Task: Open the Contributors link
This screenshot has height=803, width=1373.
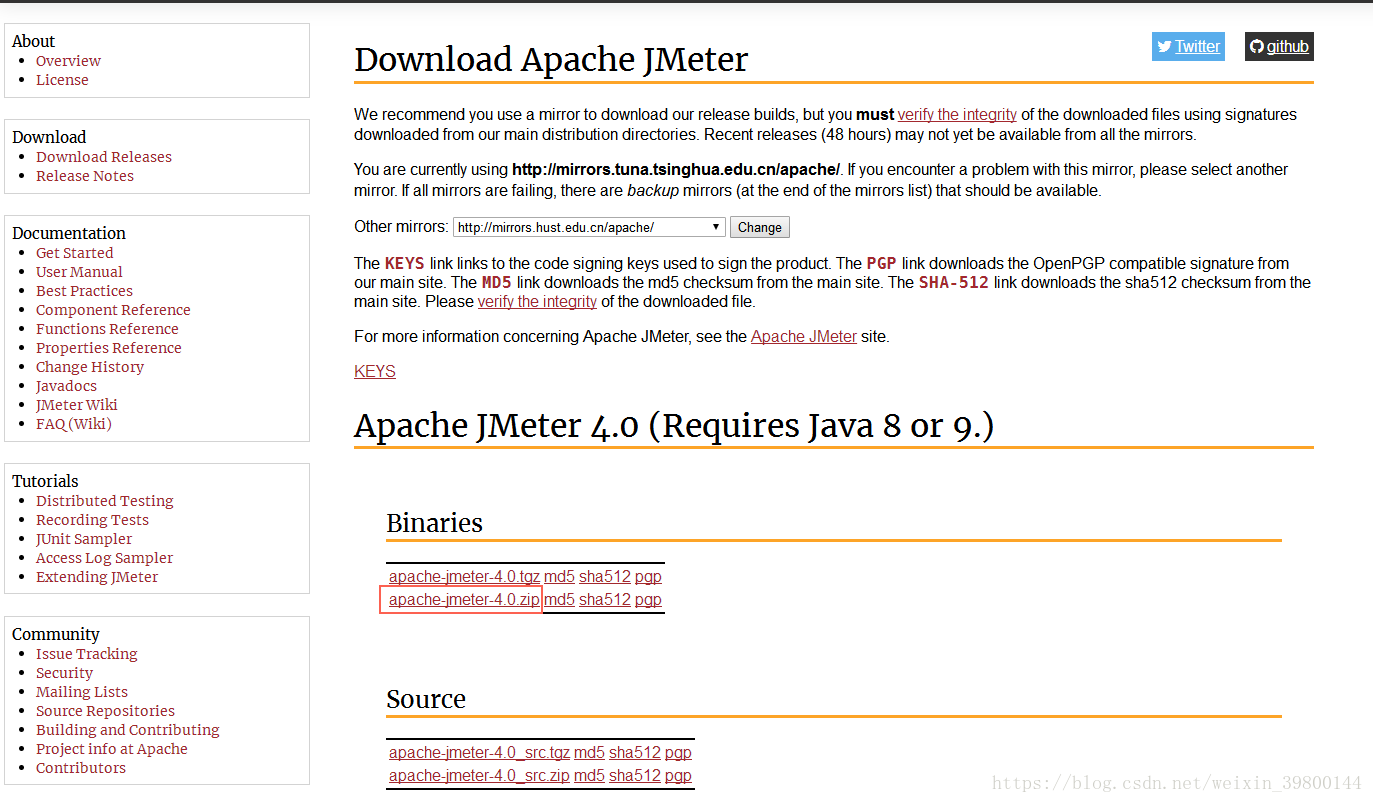Action: point(81,768)
